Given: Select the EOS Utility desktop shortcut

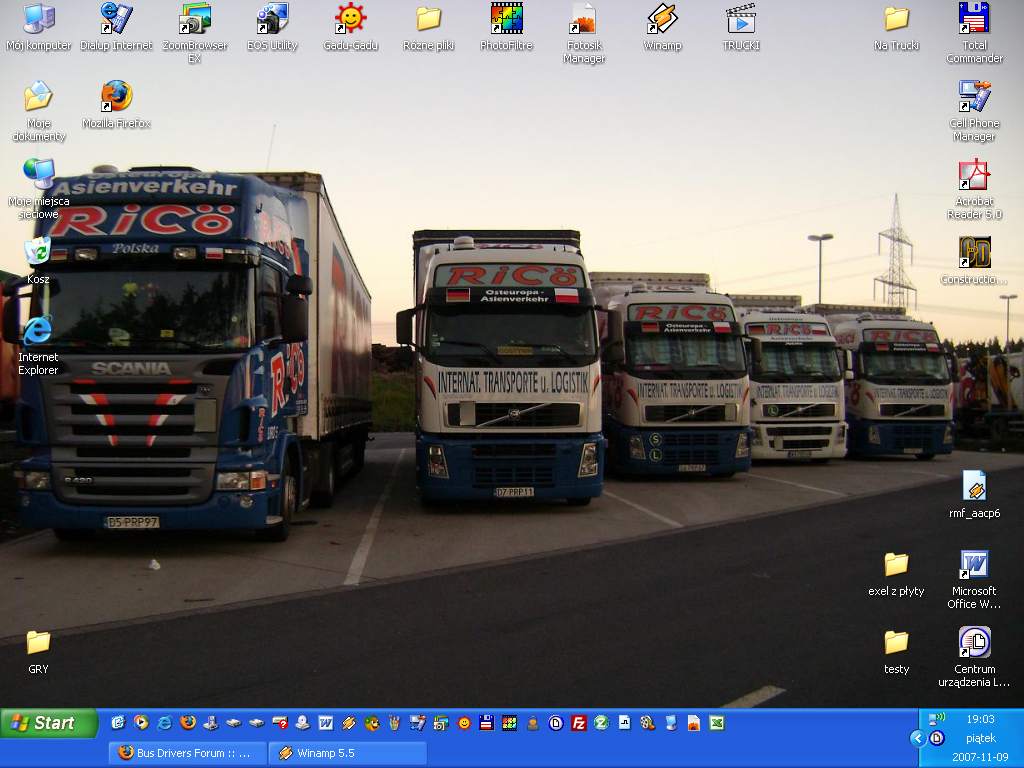Looking at the screenshot, I should pyautogui.click(x=272, y=27).
